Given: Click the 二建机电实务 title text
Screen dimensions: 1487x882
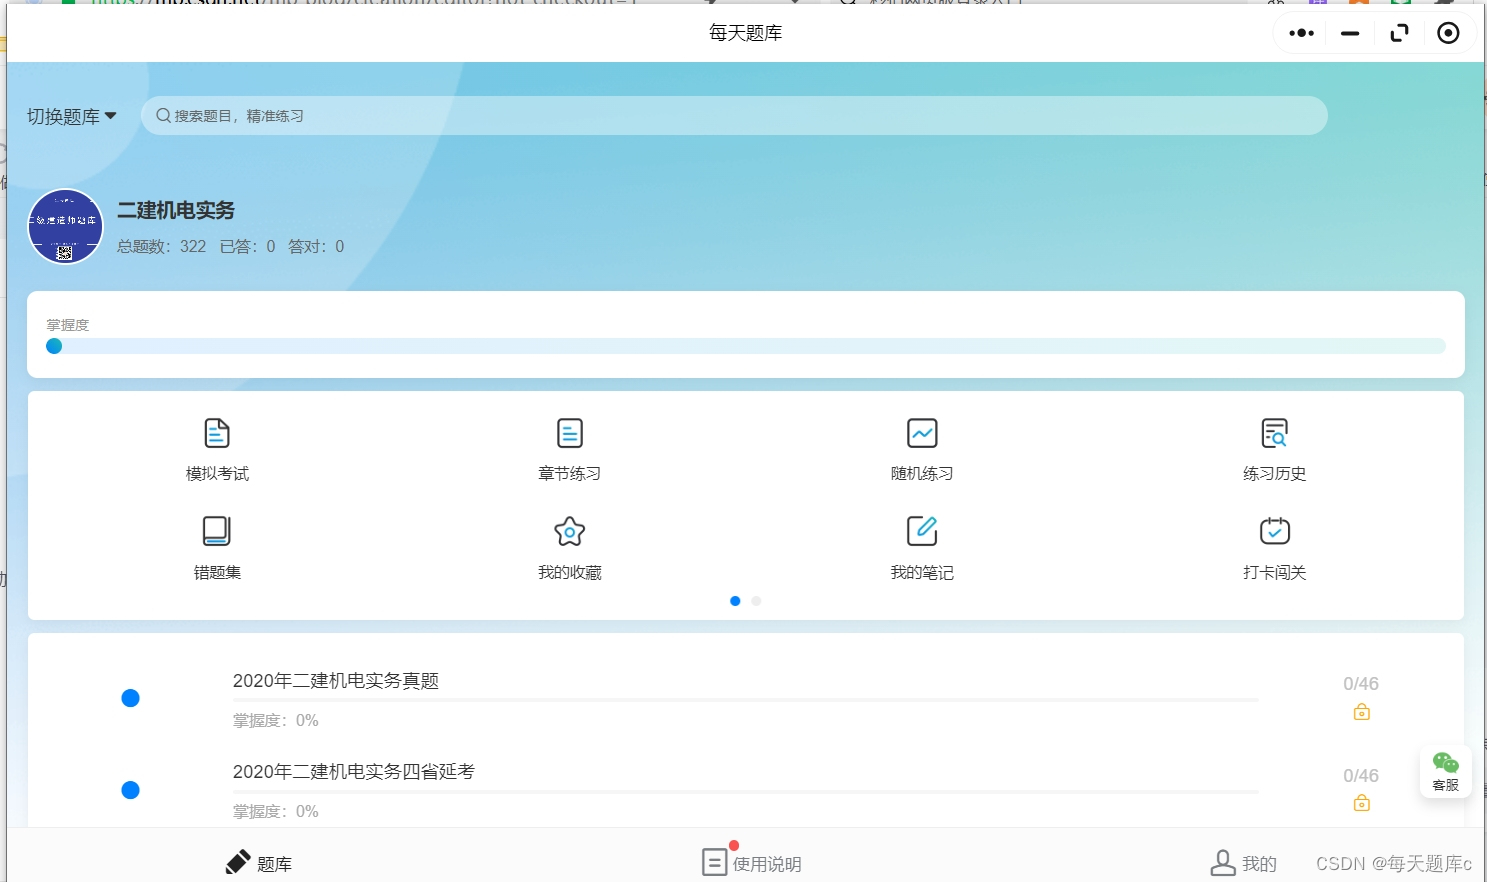Looking at the screenshot, I should (176, 210).
